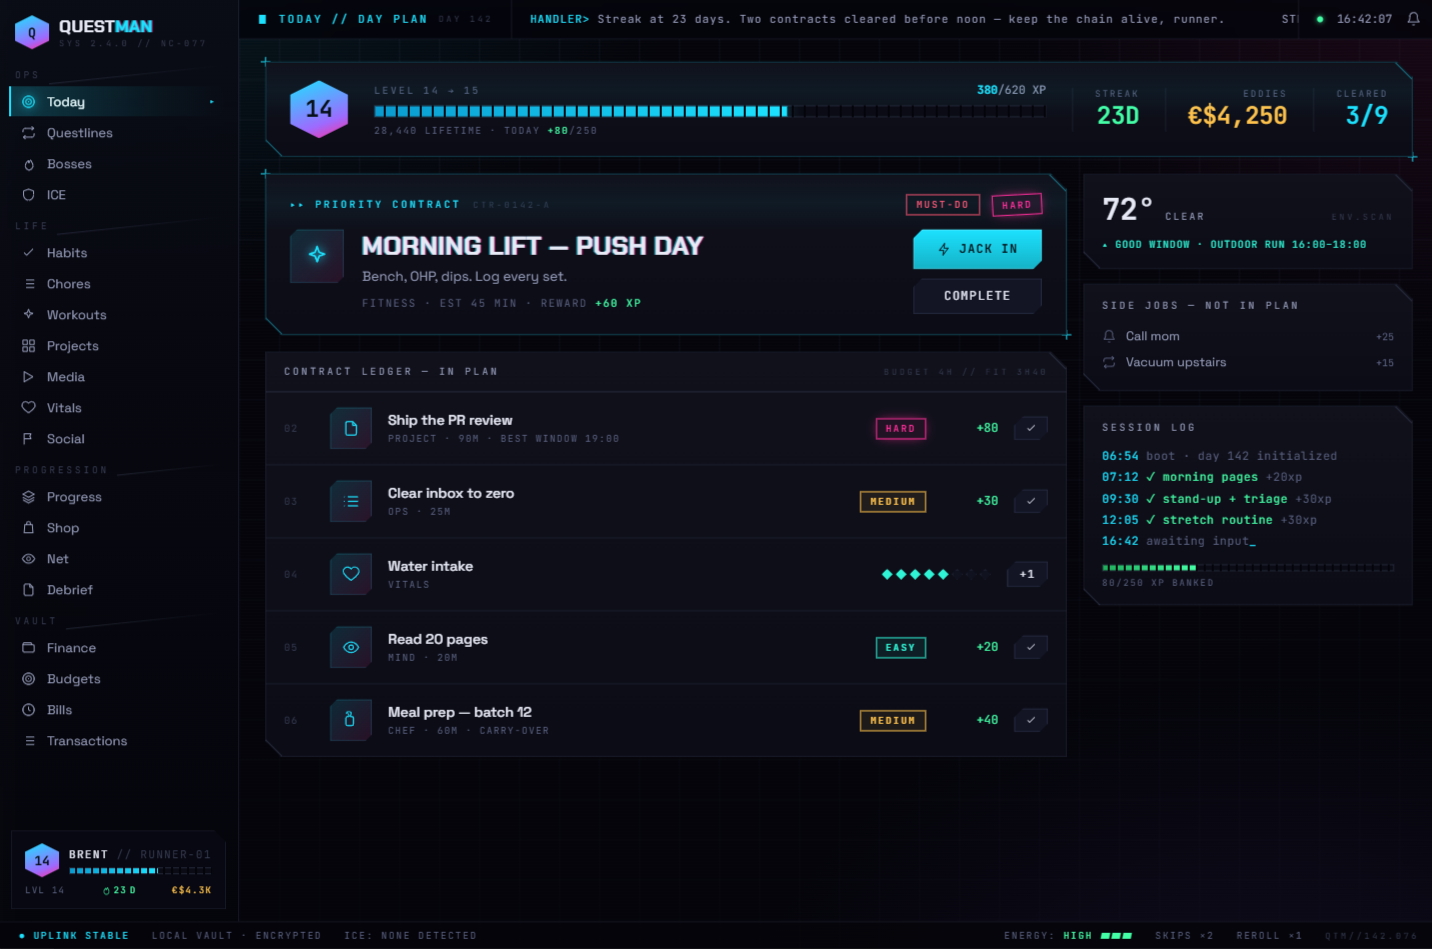Viewport: 1432px width, 949px height.
Task: Select Chores in sidebar
Action: point(119,284)
